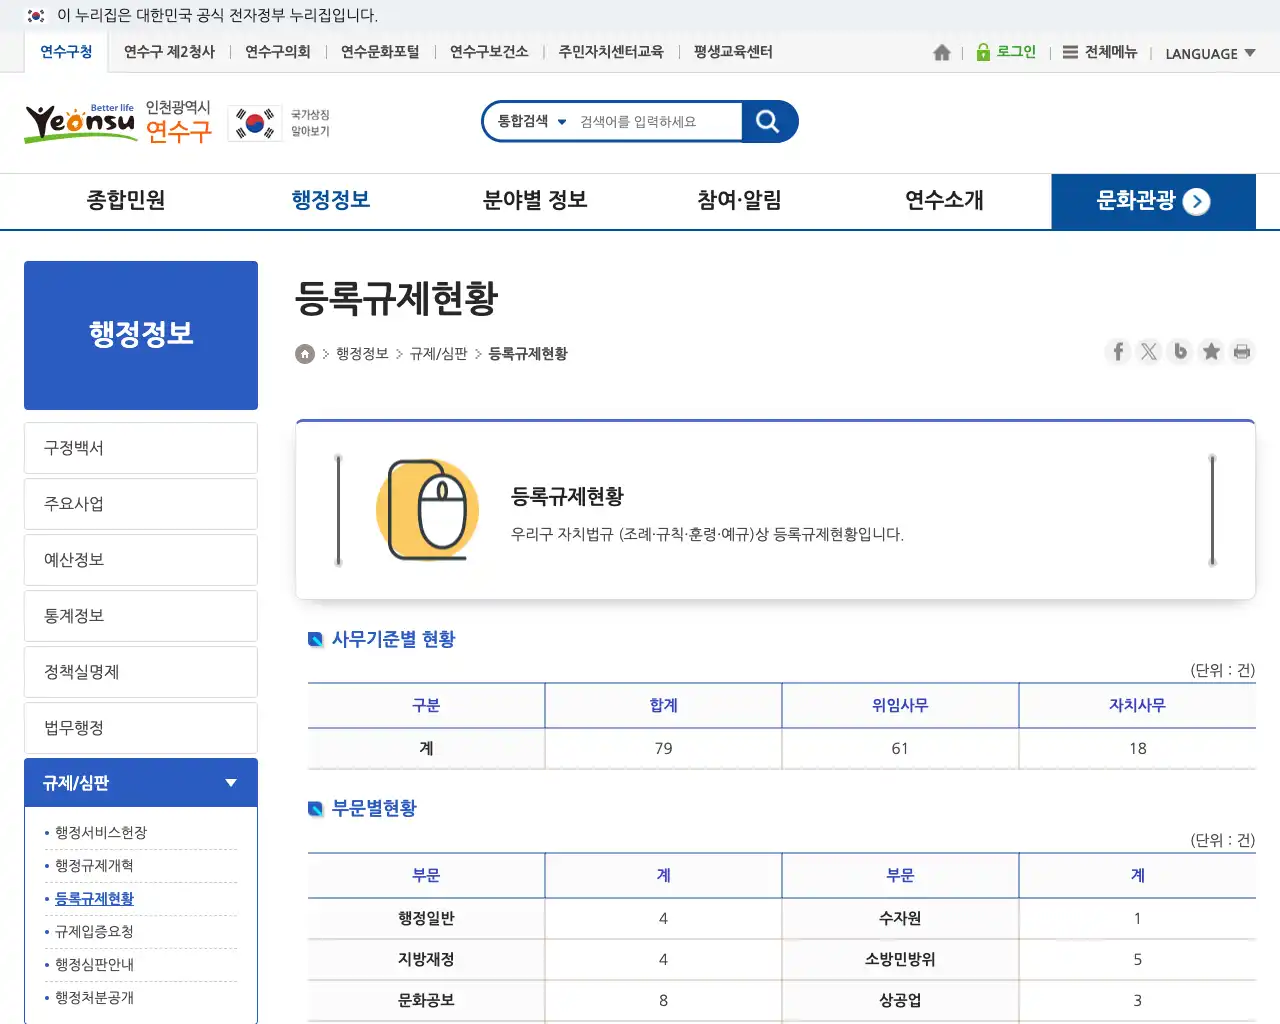This screenshot has height=1024, width=1280.
Task: Open the 참여·알림 main menu
Action: point(739,201)
